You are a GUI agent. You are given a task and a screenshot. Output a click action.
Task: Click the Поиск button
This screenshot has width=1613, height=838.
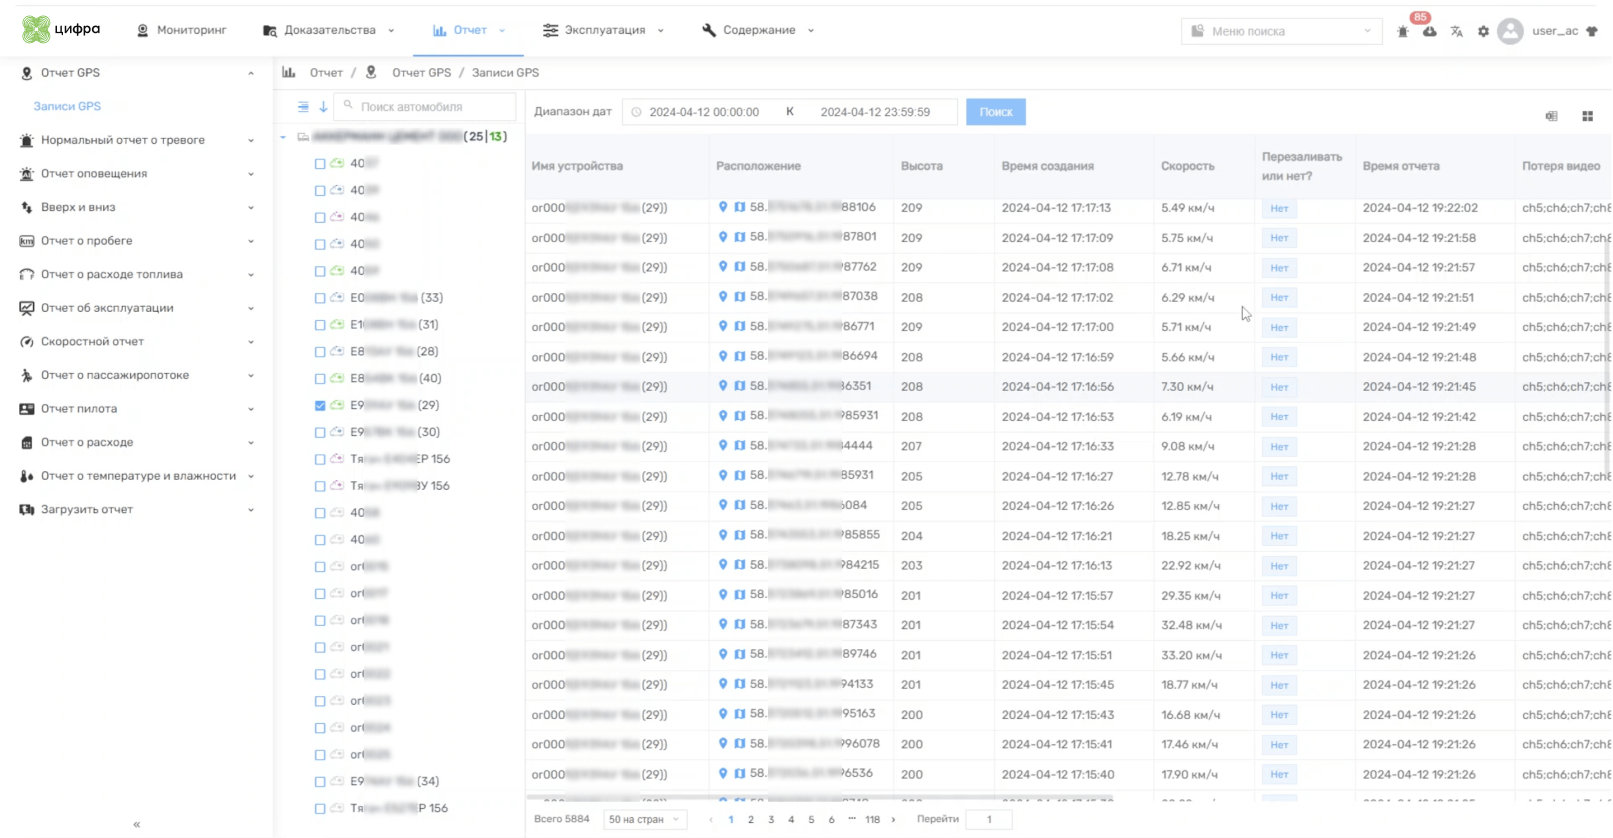[x=996, y=112]
